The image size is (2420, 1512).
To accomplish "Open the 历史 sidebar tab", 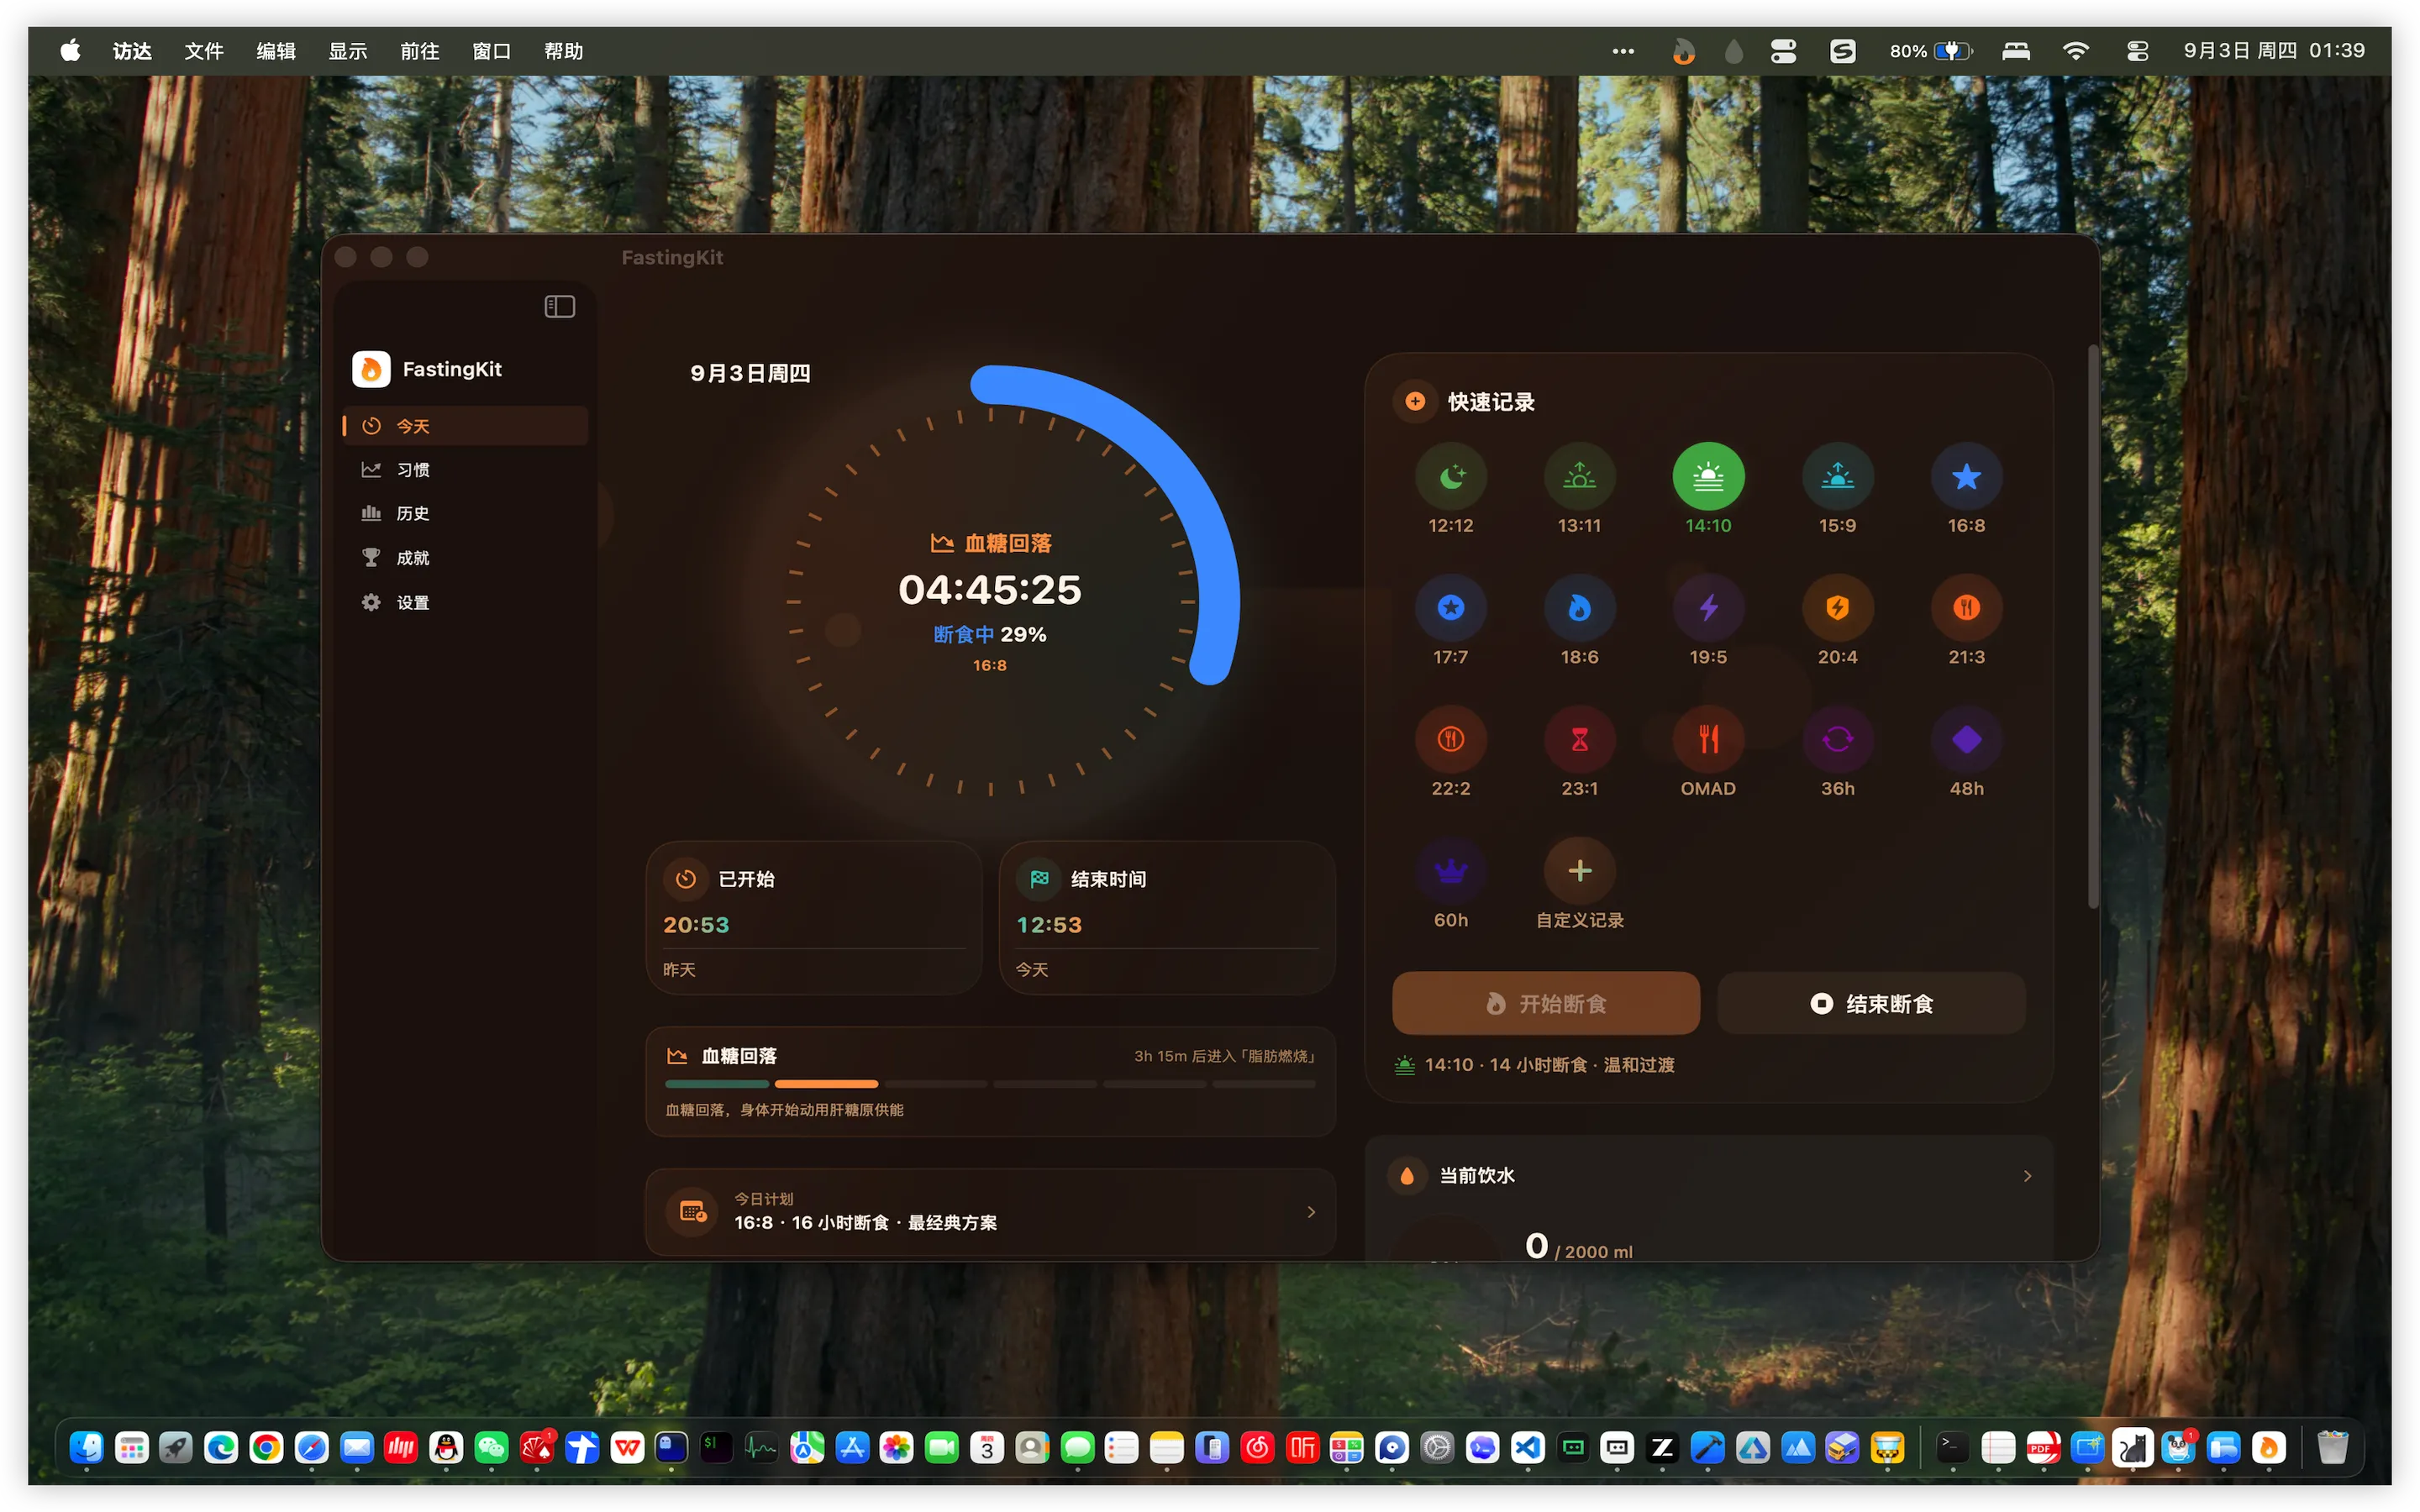I will [x=464, y=514].
